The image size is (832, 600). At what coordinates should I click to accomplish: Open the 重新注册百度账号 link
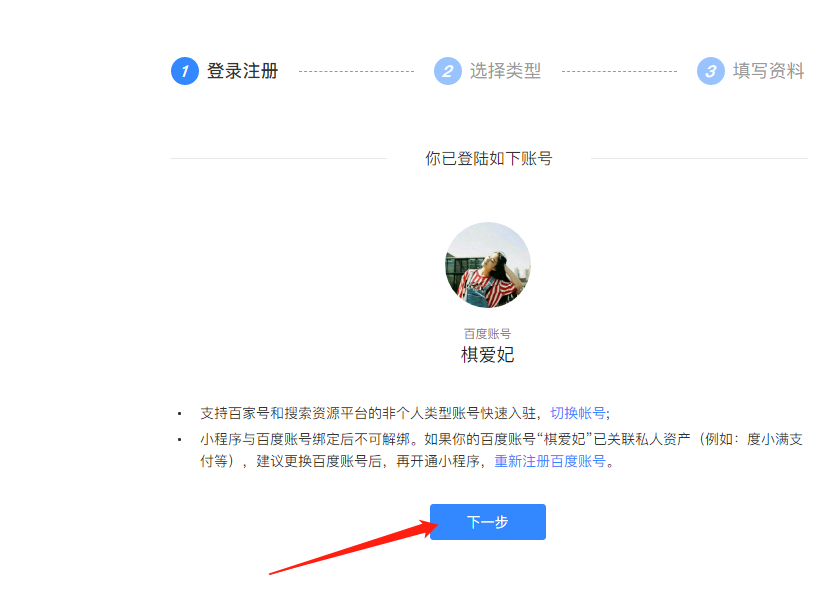550,462
